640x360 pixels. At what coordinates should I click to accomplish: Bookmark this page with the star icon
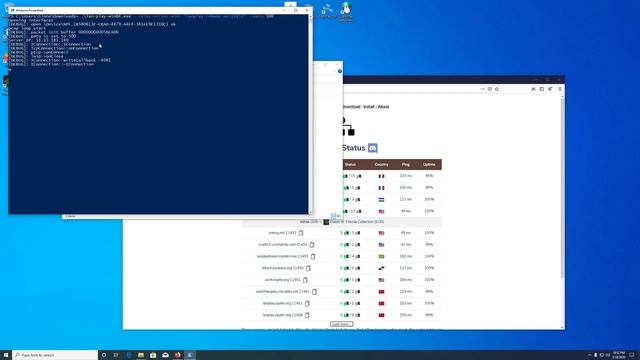click(497, 89)
